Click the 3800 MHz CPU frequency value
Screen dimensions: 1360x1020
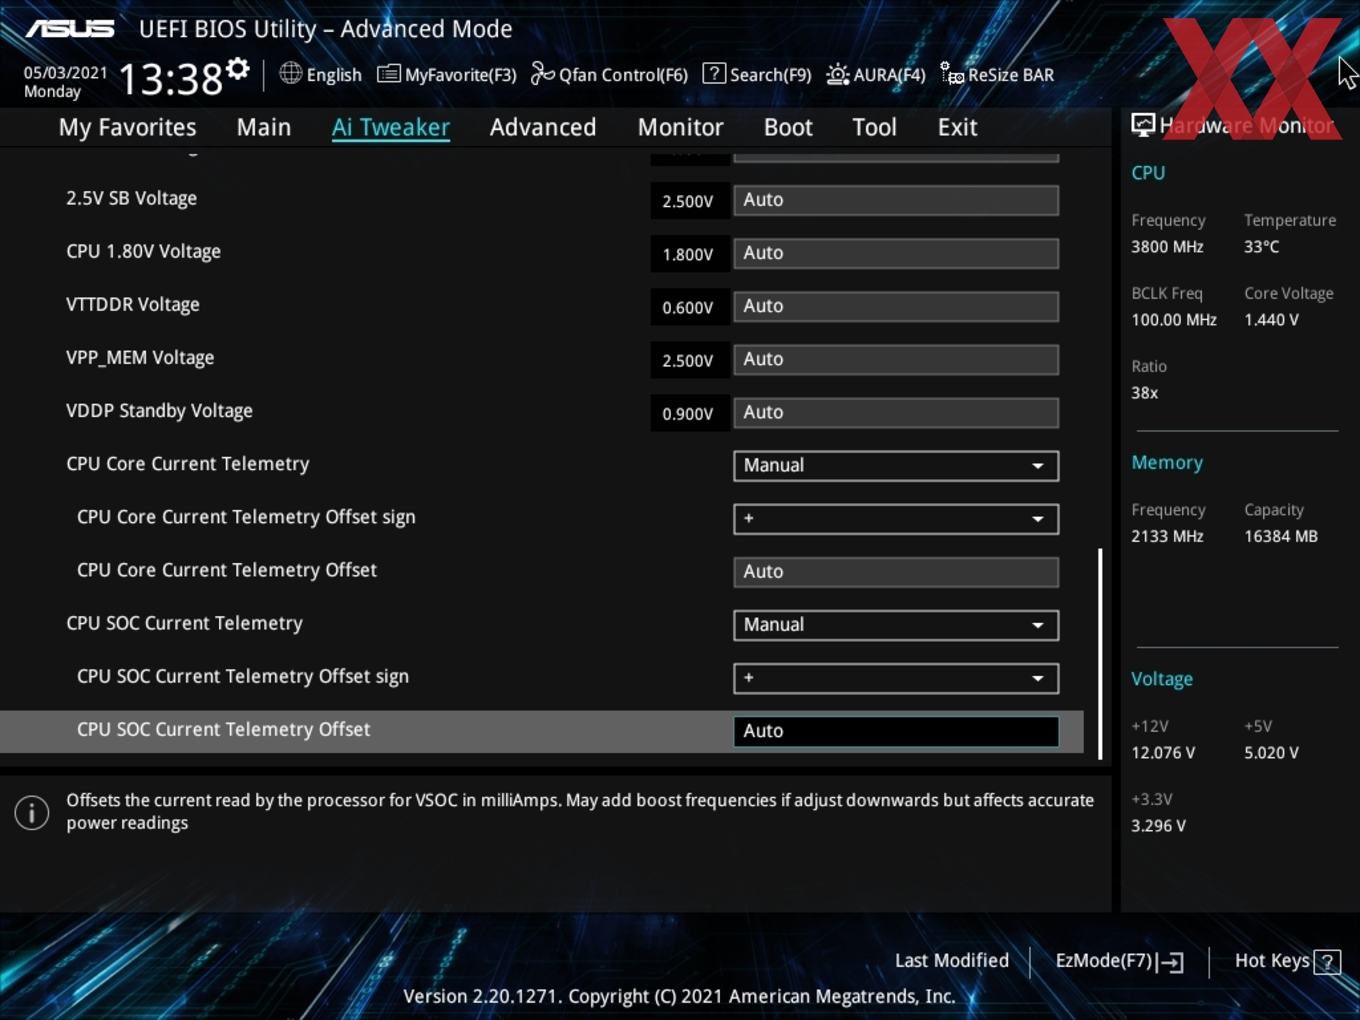click(x=1167, y=246)
